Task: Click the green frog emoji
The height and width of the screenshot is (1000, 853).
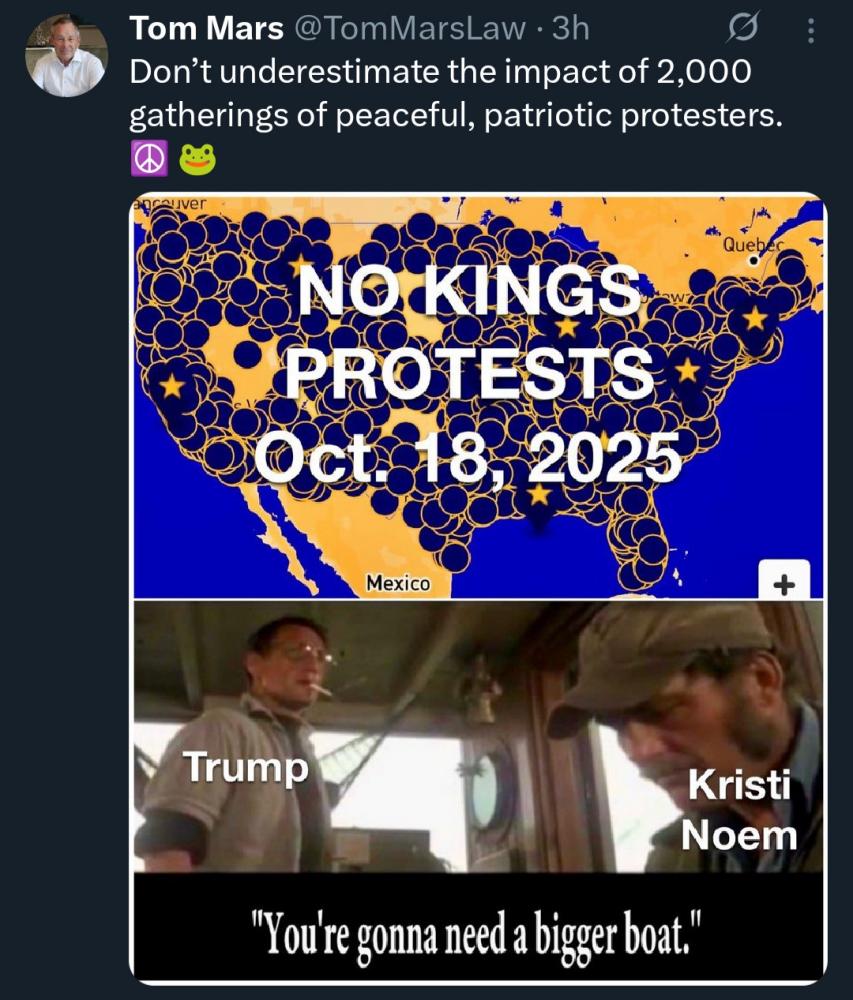Action: point(195,160)
